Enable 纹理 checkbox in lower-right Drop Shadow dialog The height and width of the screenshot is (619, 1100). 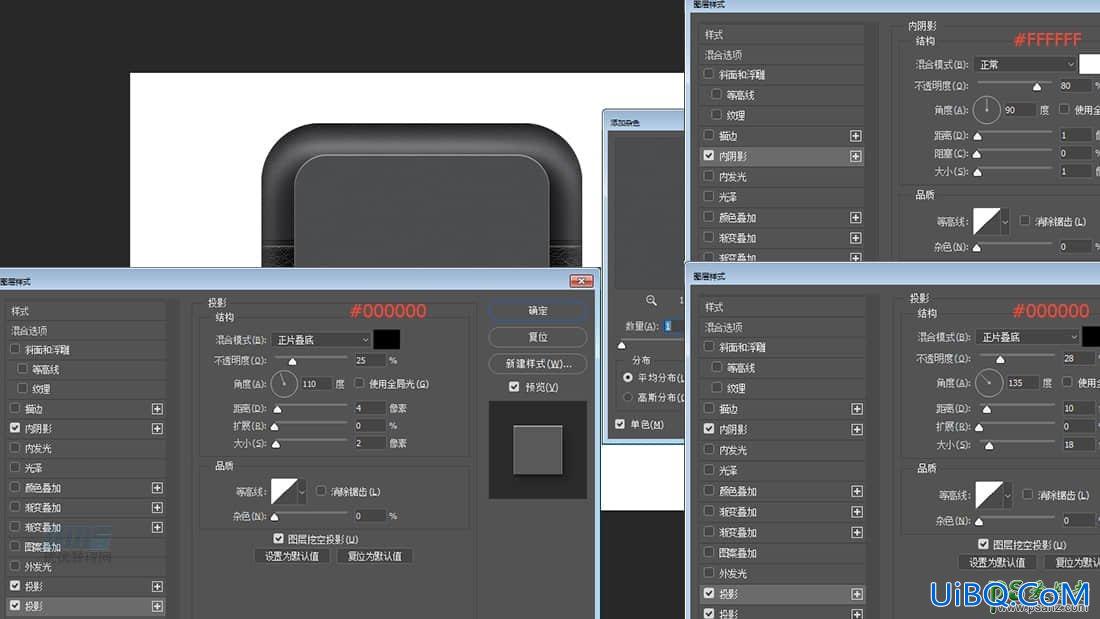tap(716, 387)
